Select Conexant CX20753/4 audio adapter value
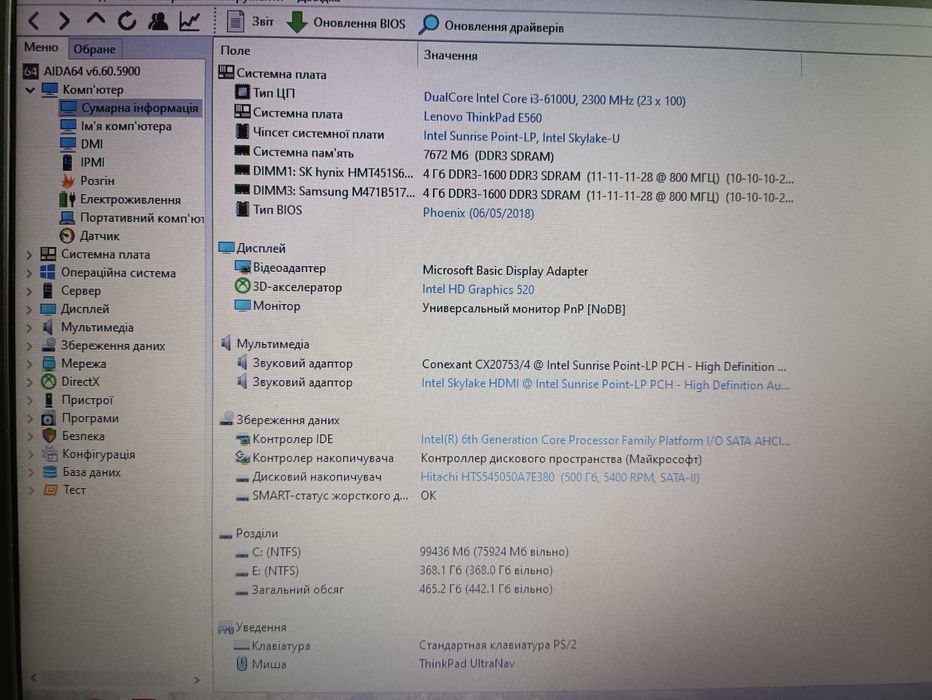 pyautogui.click(x=604, y=365)
